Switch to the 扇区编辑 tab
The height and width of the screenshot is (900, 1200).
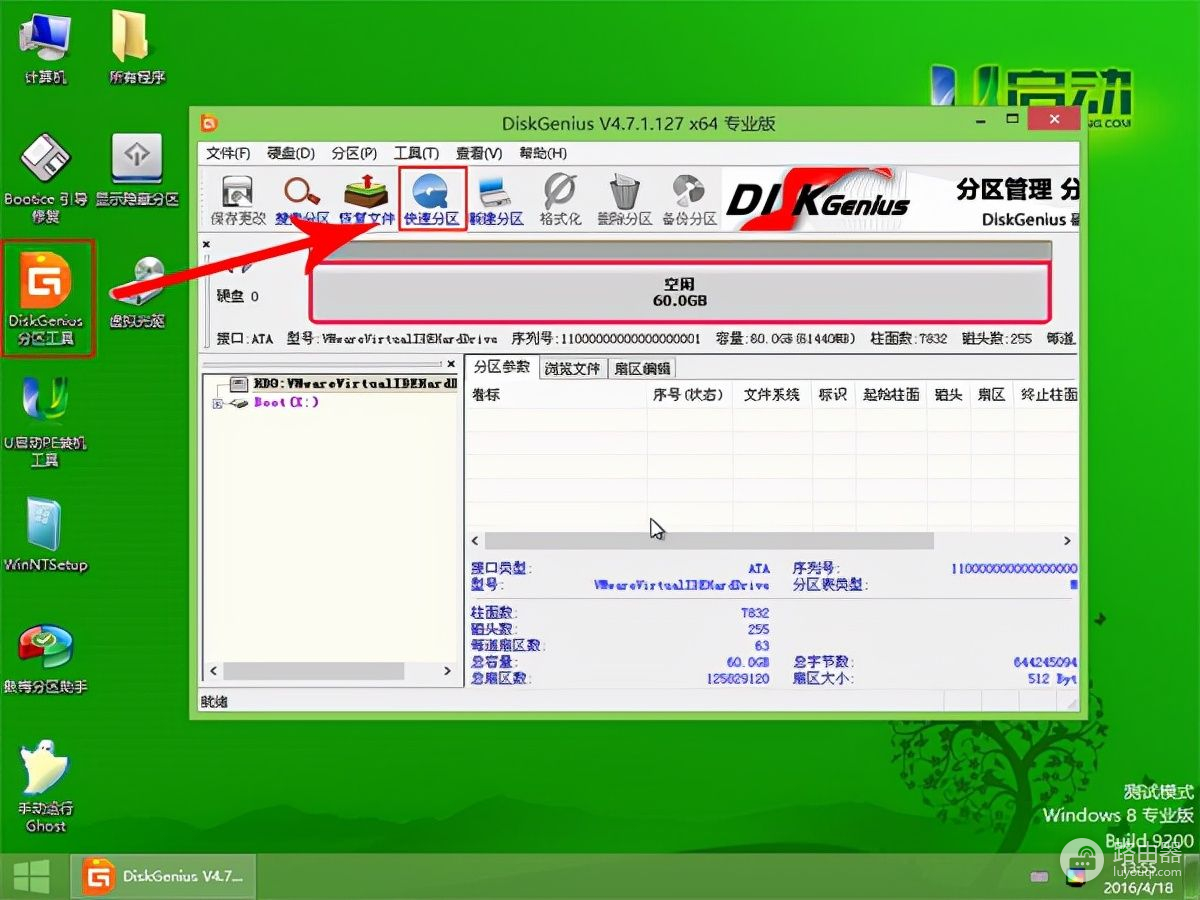(x=643, y=368)
